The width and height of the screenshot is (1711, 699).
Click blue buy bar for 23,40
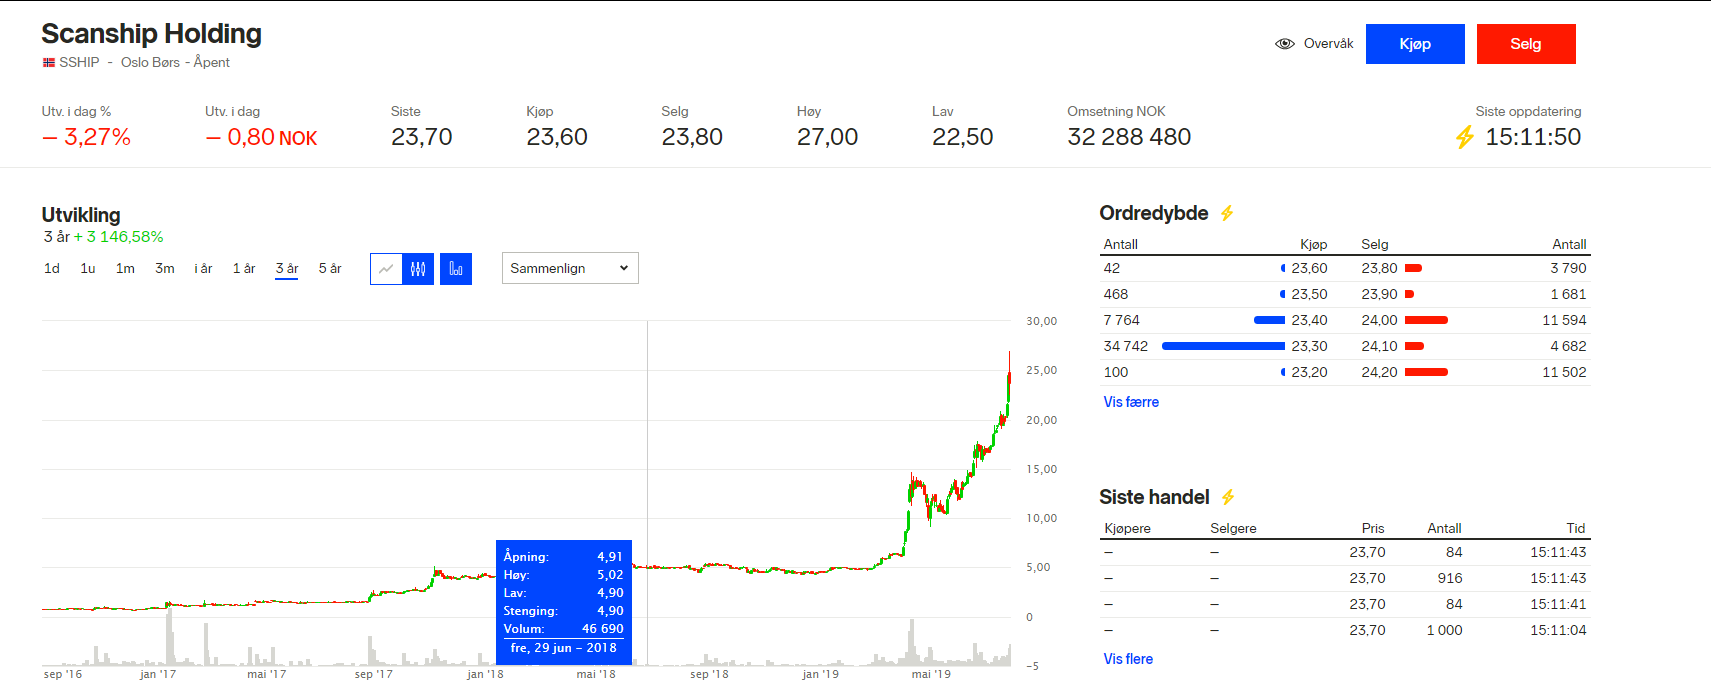click(1269, 320)
